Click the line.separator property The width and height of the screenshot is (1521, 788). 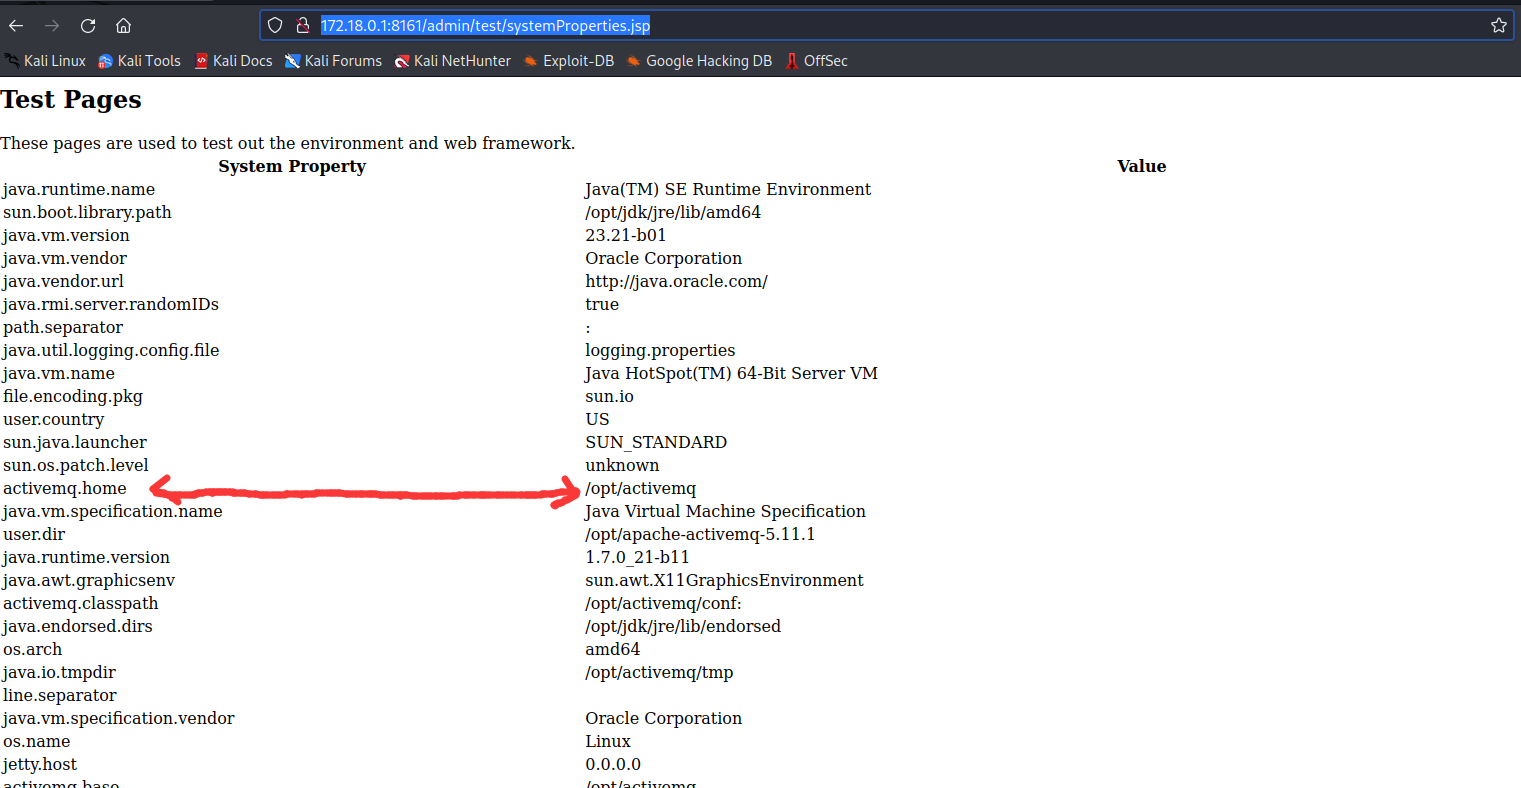pyautogui.click(x=60, y=695)
